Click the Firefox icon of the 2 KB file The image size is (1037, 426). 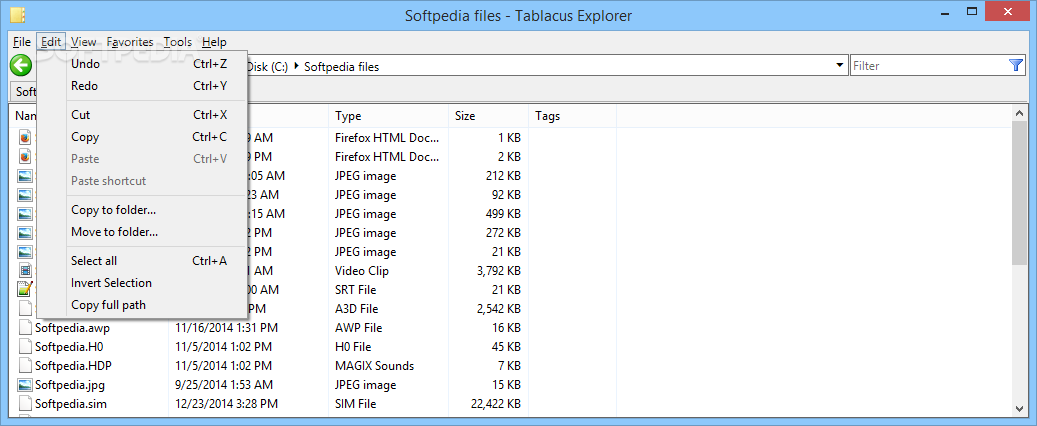[x=25, y=157]
